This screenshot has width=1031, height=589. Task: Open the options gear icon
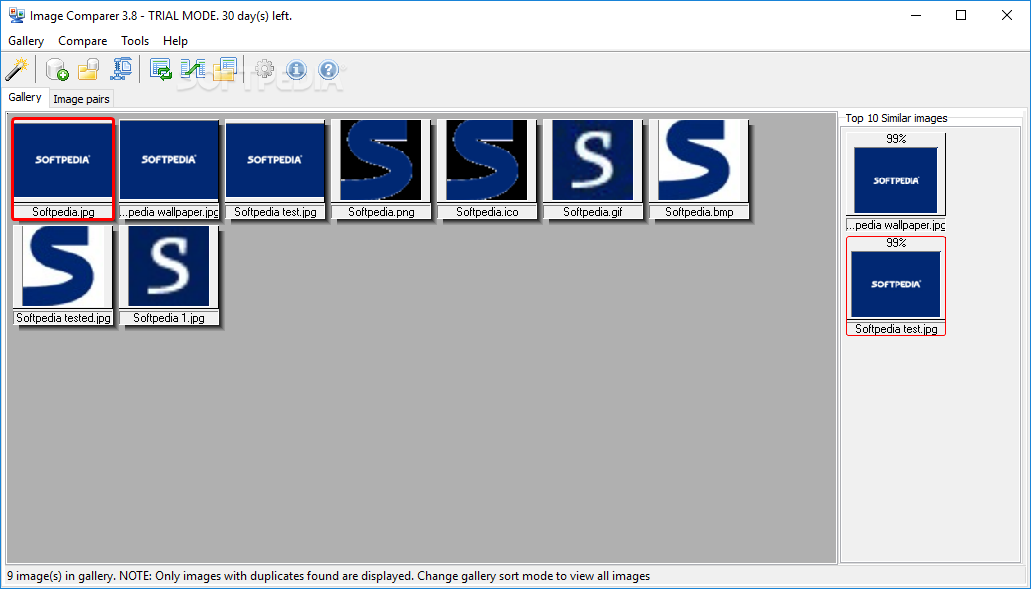tap(264, 69)
